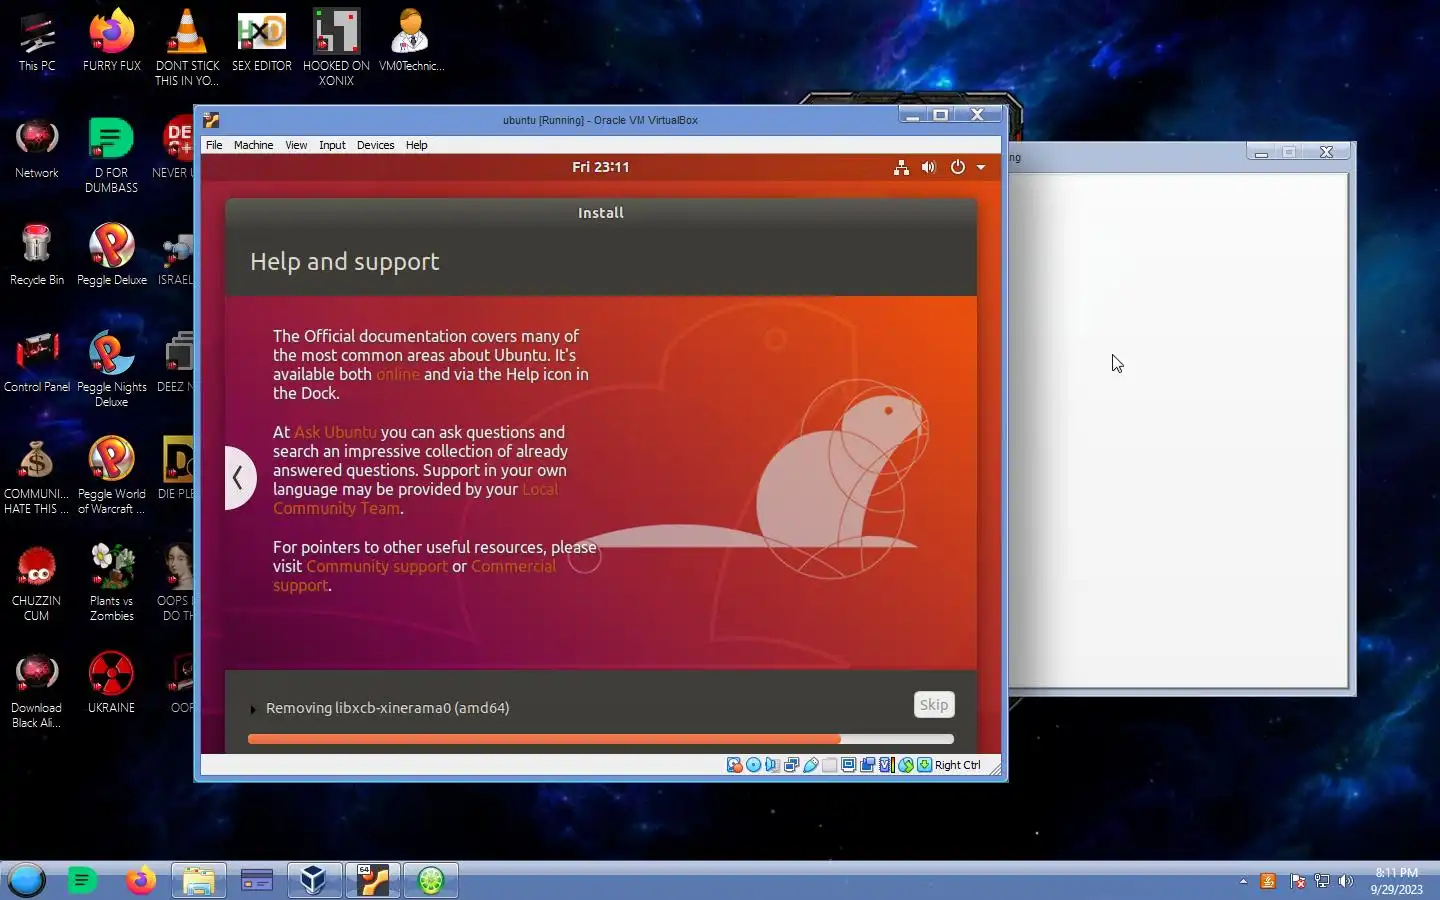Viewport: 1440px width, 900px height.
Task: Click the recording indicator in VirtualBox status bar
Action: click(867, 765)
